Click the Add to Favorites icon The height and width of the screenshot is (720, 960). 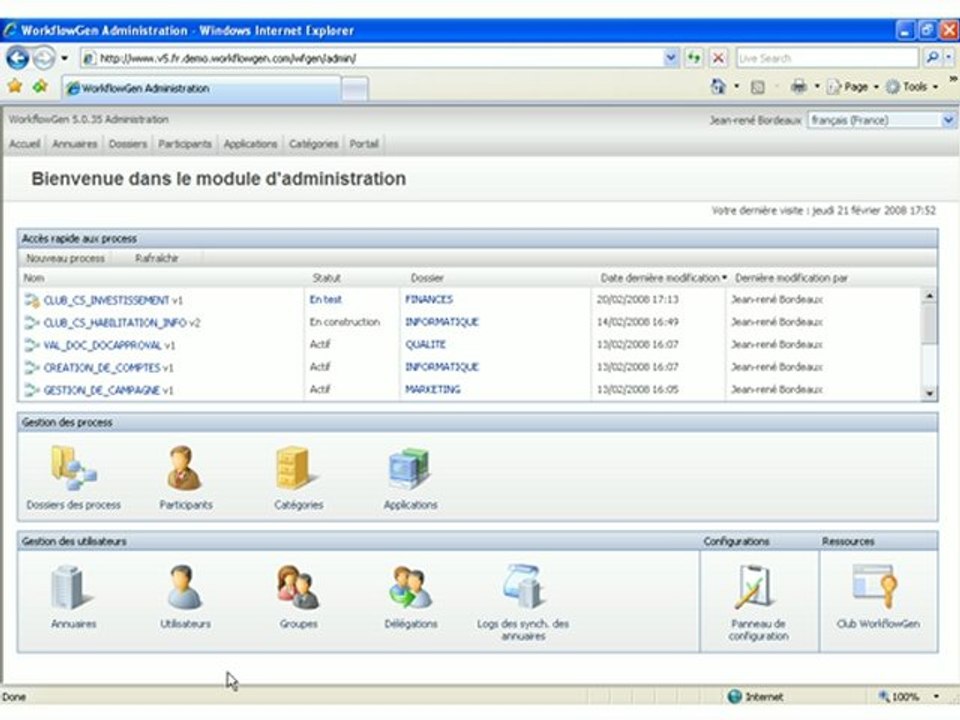tap(40, 87)
